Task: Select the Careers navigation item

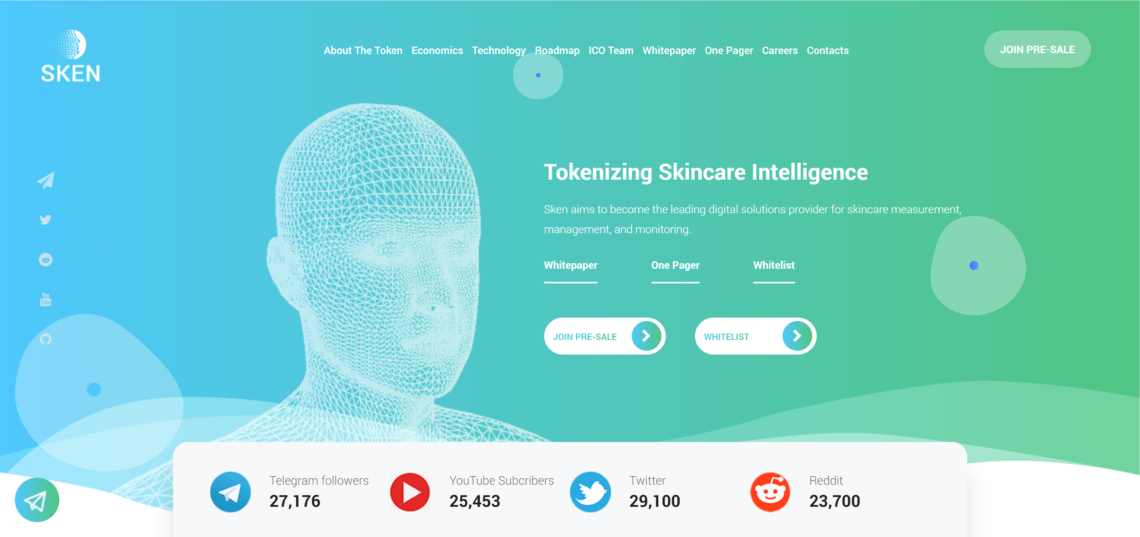Action: point(779,51)
